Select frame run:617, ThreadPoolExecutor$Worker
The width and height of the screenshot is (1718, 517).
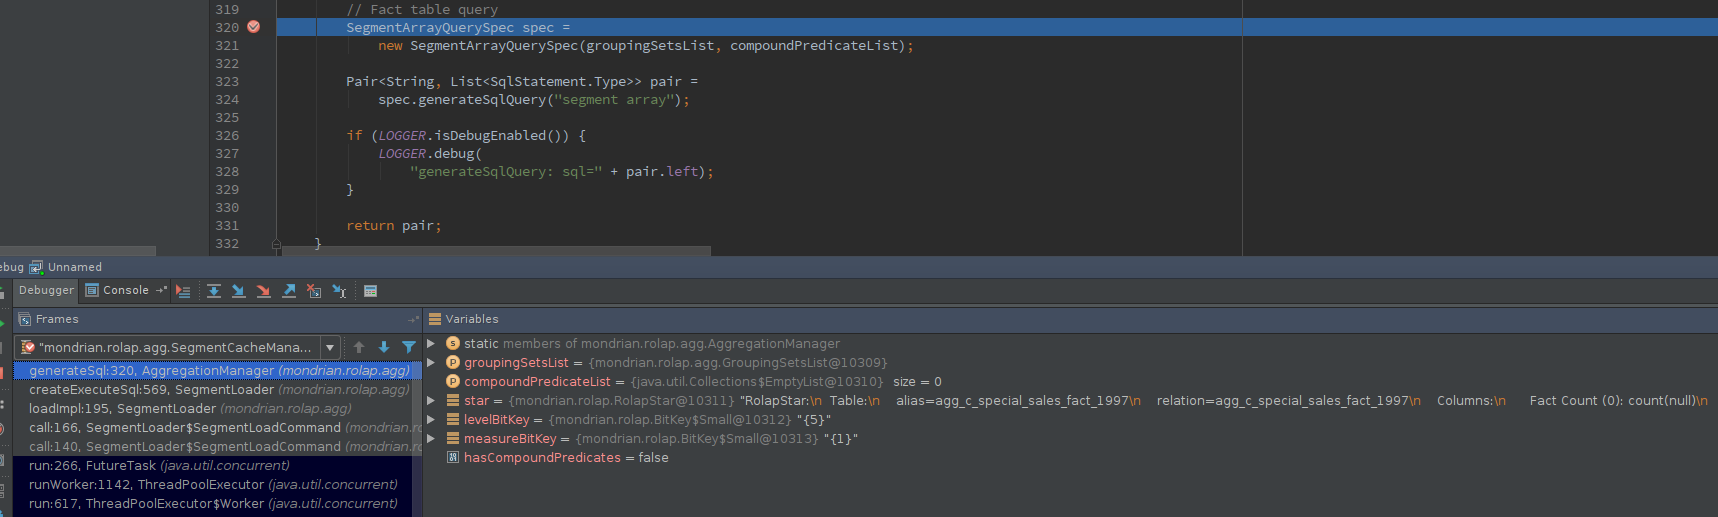tap(218, 503)
